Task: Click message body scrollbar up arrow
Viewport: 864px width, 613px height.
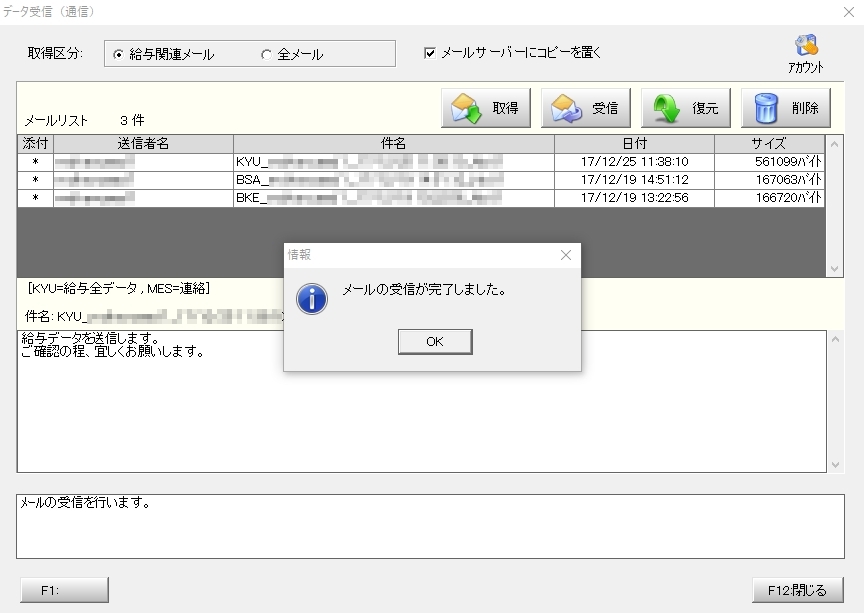Action: (x=835, y=340)
